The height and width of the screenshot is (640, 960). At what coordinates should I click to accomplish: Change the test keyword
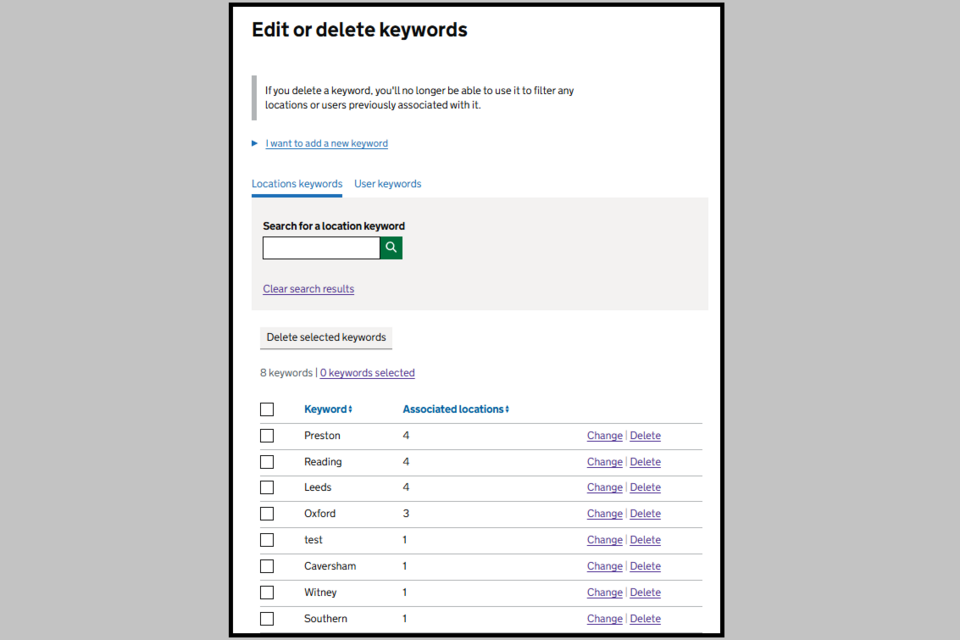click(x=604, y=540)
